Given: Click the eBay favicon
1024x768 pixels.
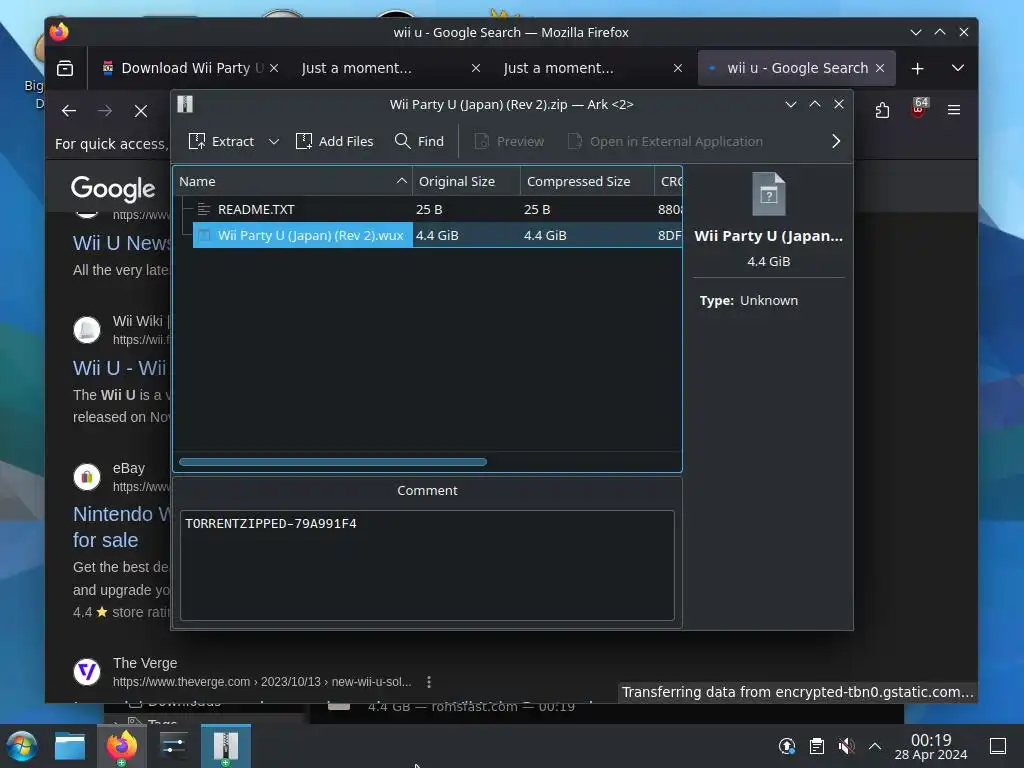Looking at the screenshot, I should coord(87,477).
